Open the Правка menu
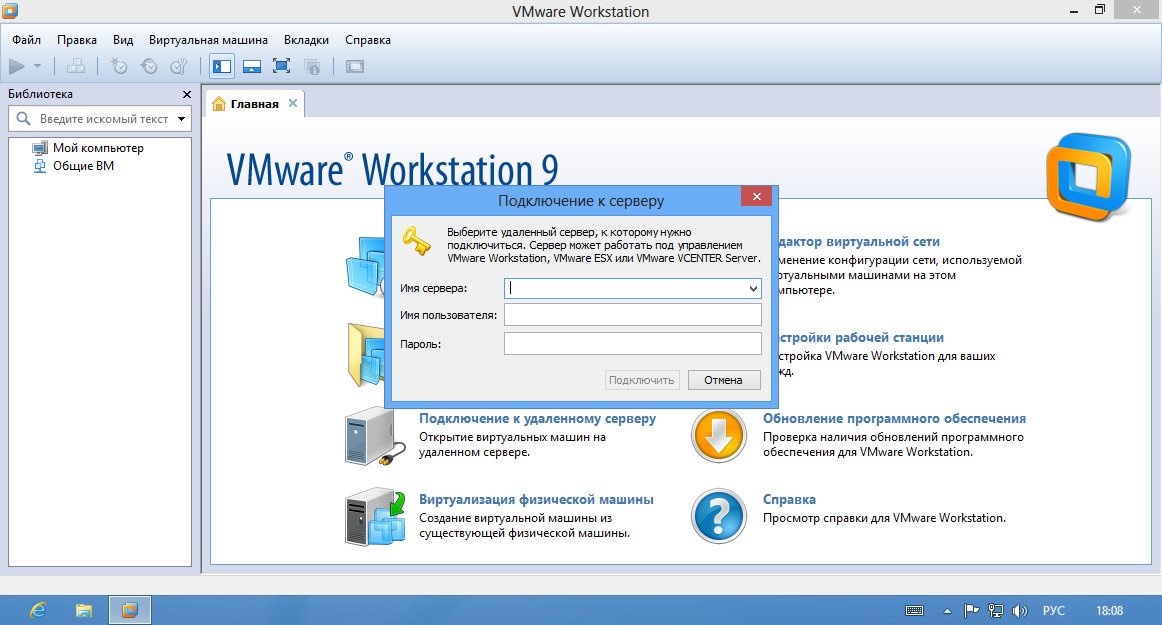 tap(77, 40)
